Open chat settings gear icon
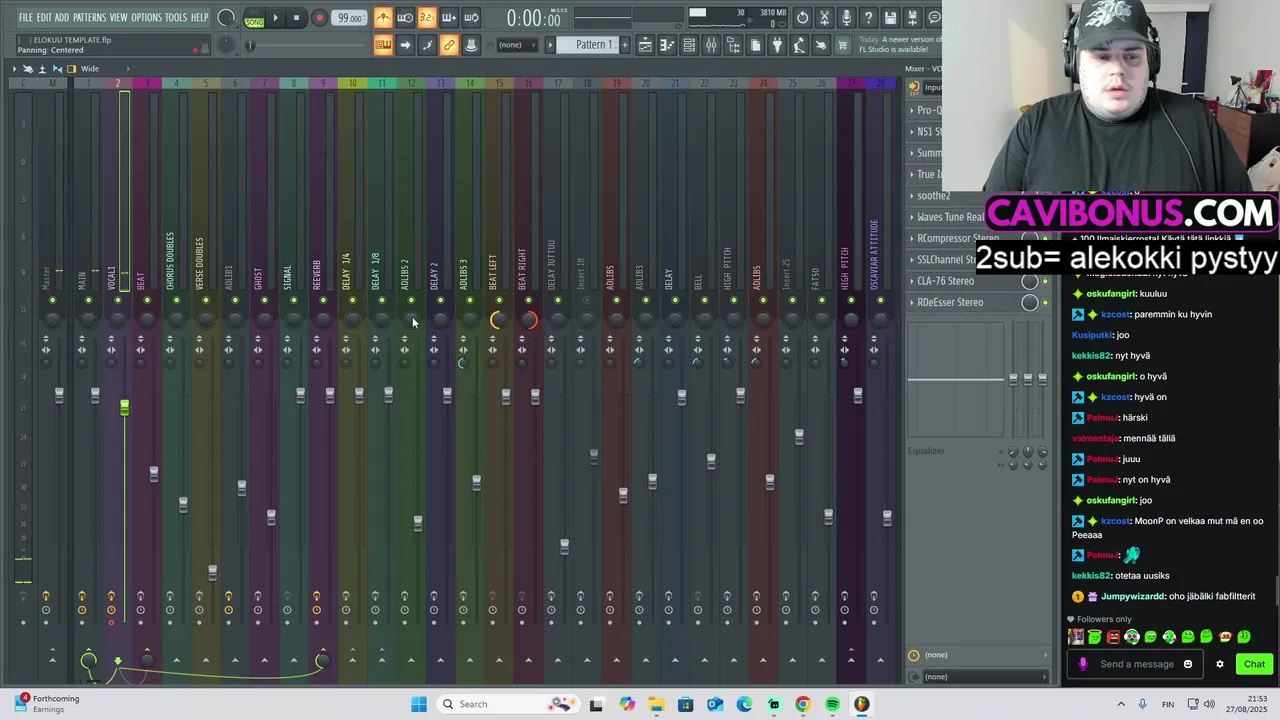Screen dimensions: 1280x720 pyautogui.click(x=1219, y=664)
